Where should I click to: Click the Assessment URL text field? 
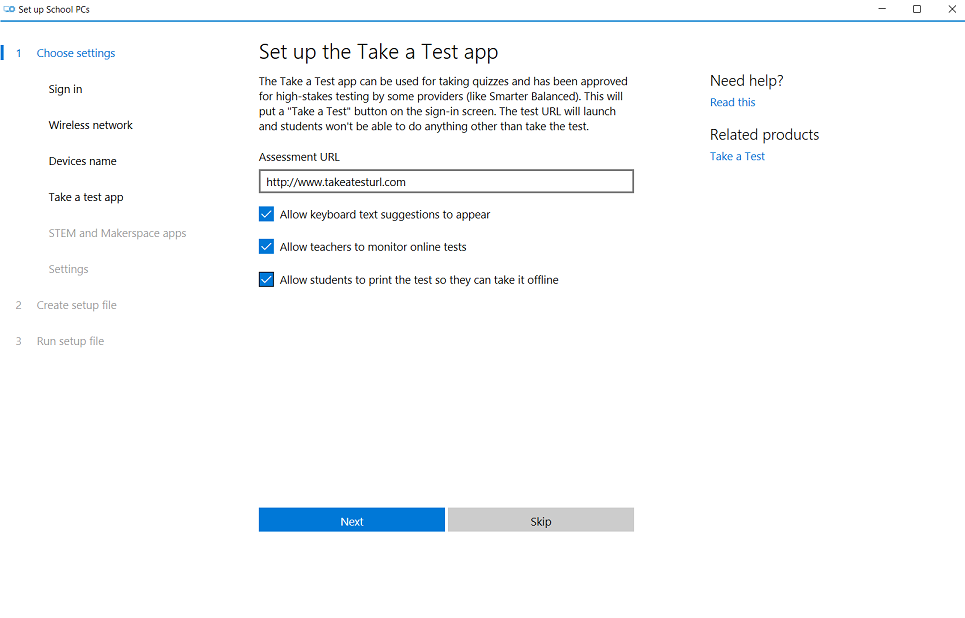(x=446, y=182)
